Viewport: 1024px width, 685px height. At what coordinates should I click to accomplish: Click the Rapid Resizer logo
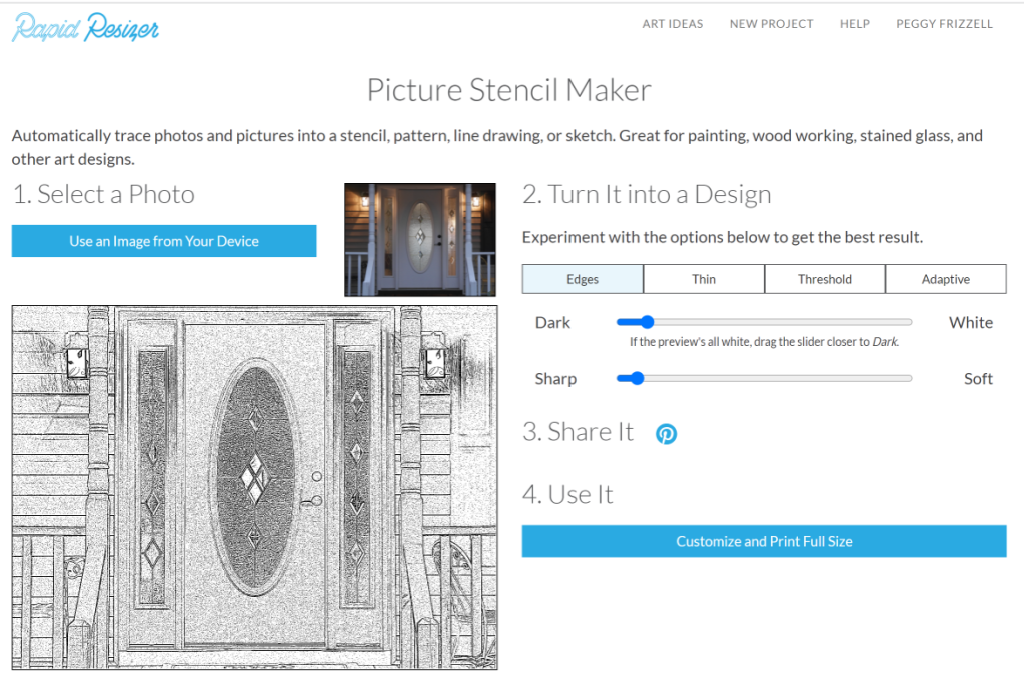pos(86,27)
